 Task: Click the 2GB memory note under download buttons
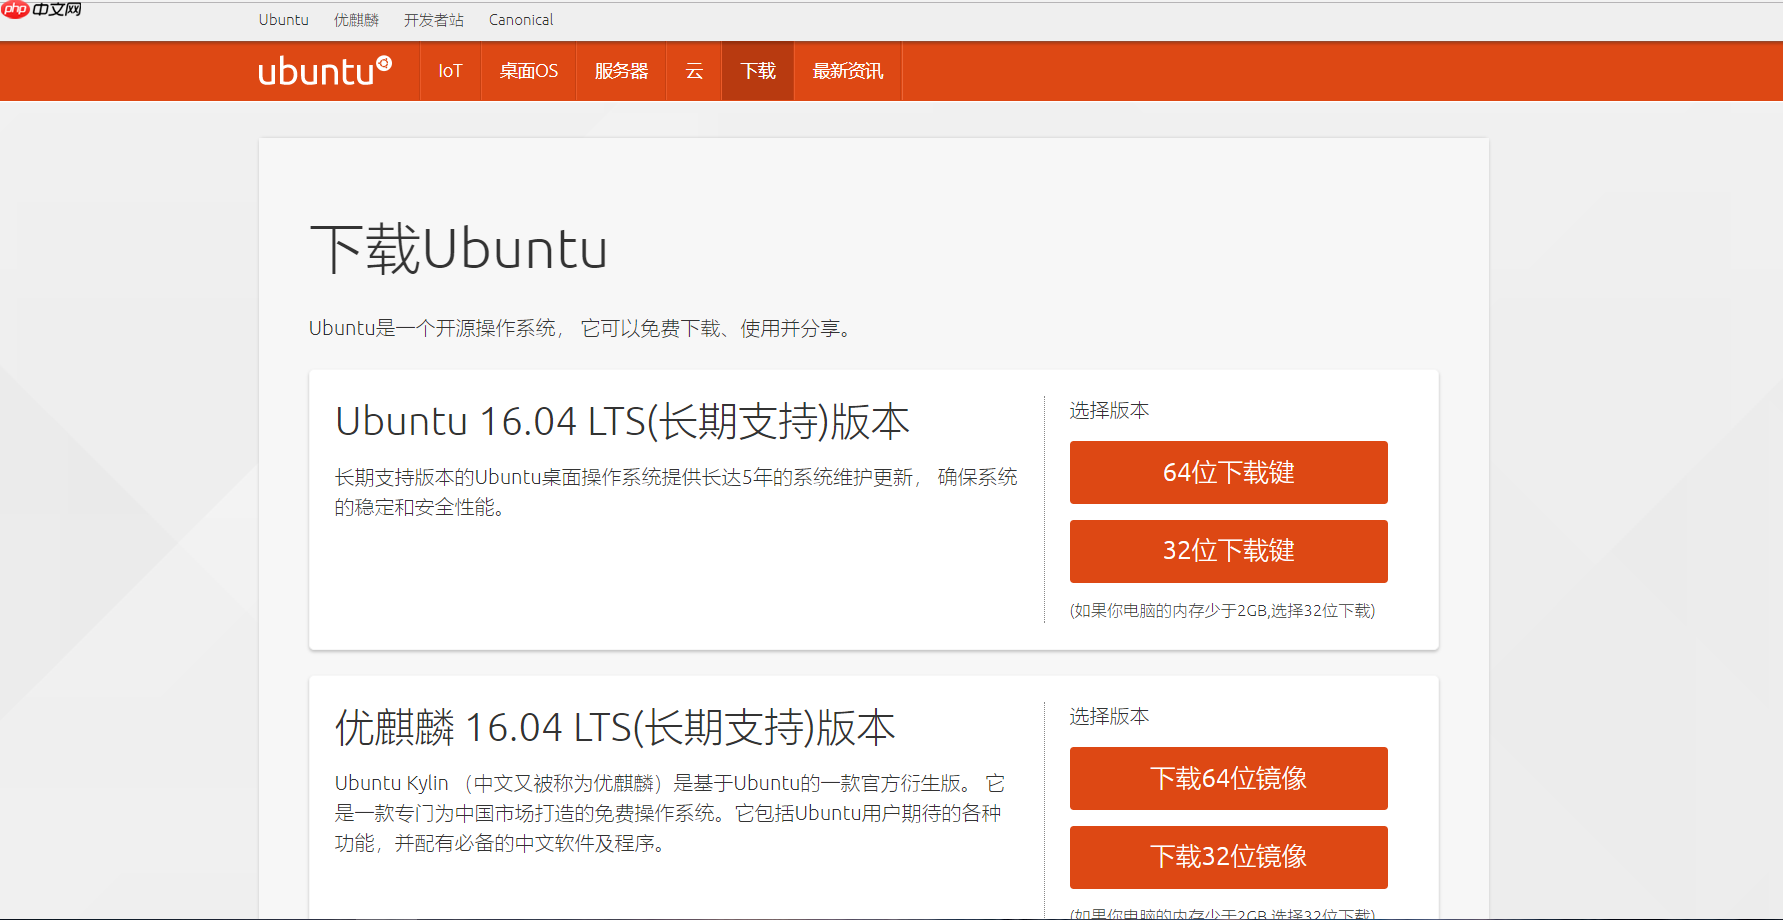point(1222,610)
